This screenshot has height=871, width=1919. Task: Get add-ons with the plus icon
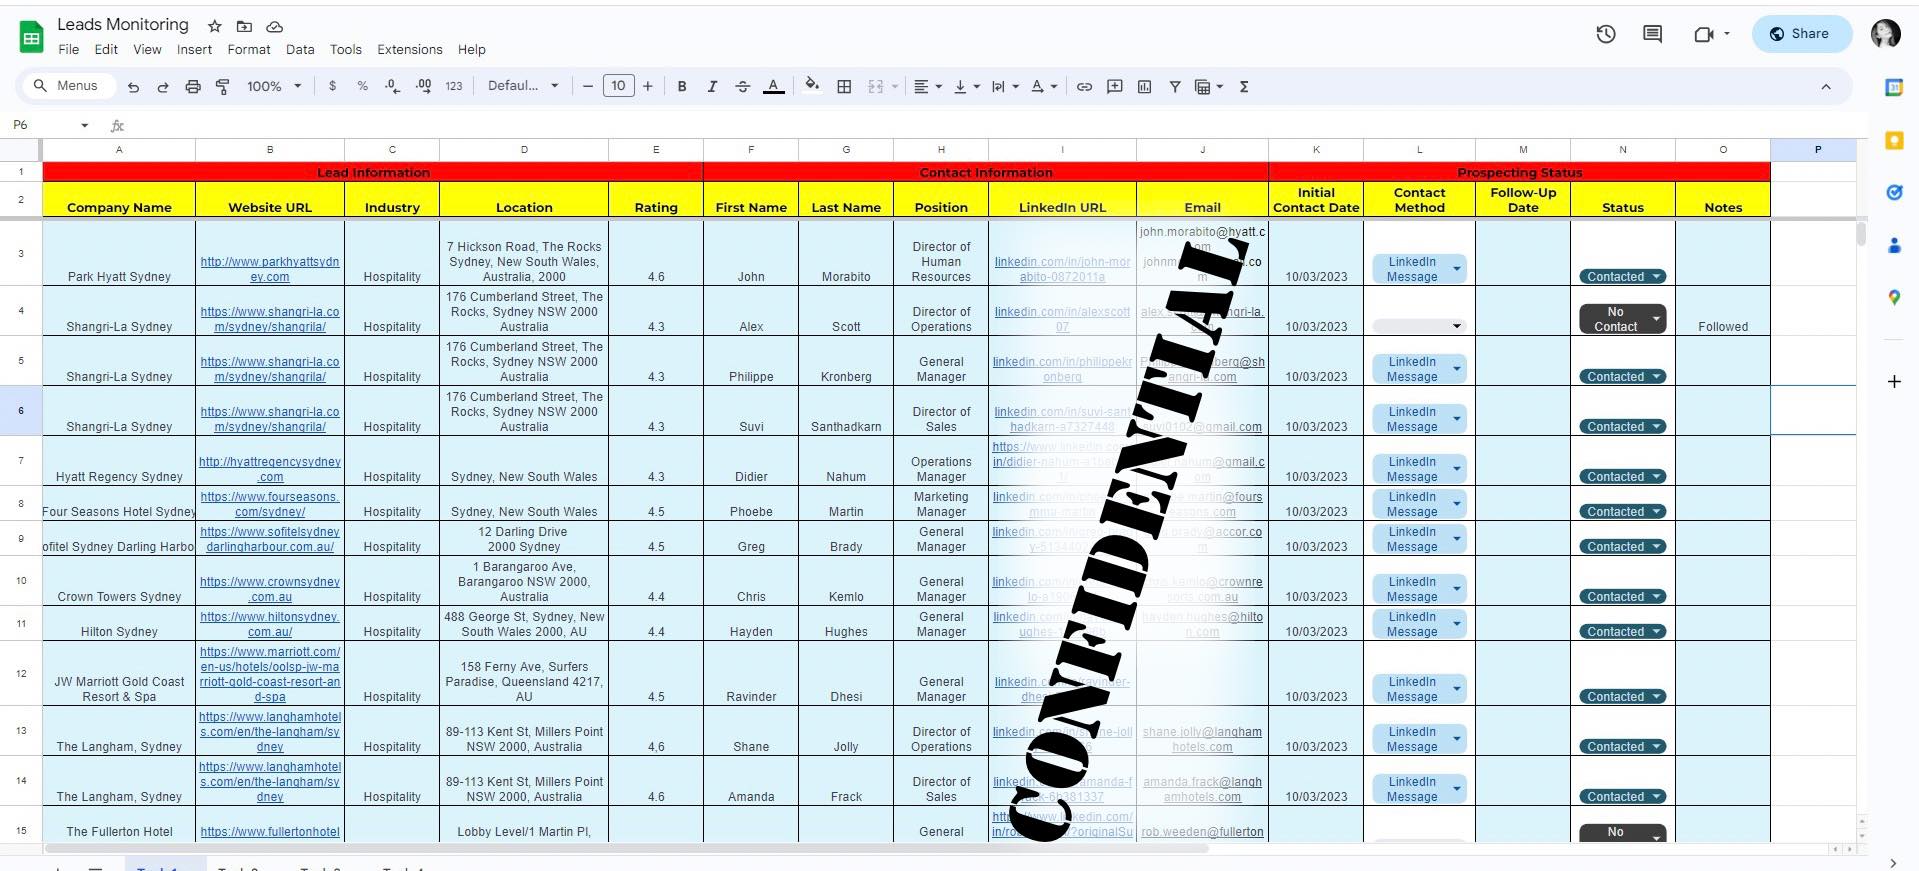click(x=1894, y=381)
